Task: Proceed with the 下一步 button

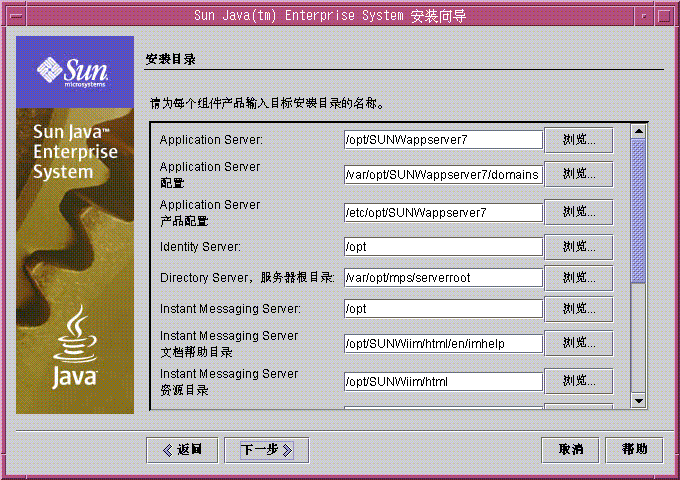Action: [267, 450]
